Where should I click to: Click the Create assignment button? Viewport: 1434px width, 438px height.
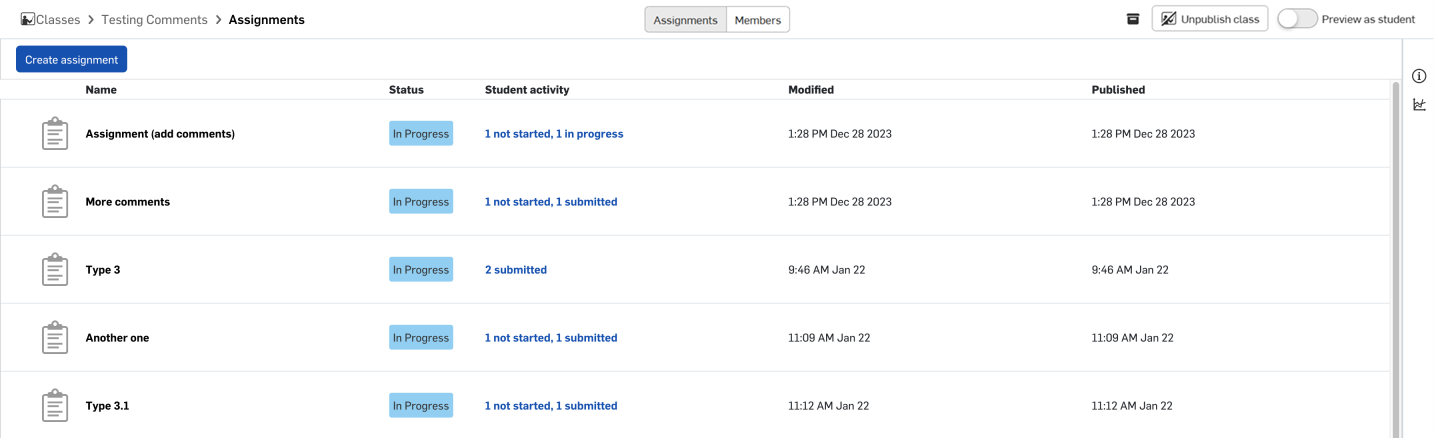tap(71, 60)
